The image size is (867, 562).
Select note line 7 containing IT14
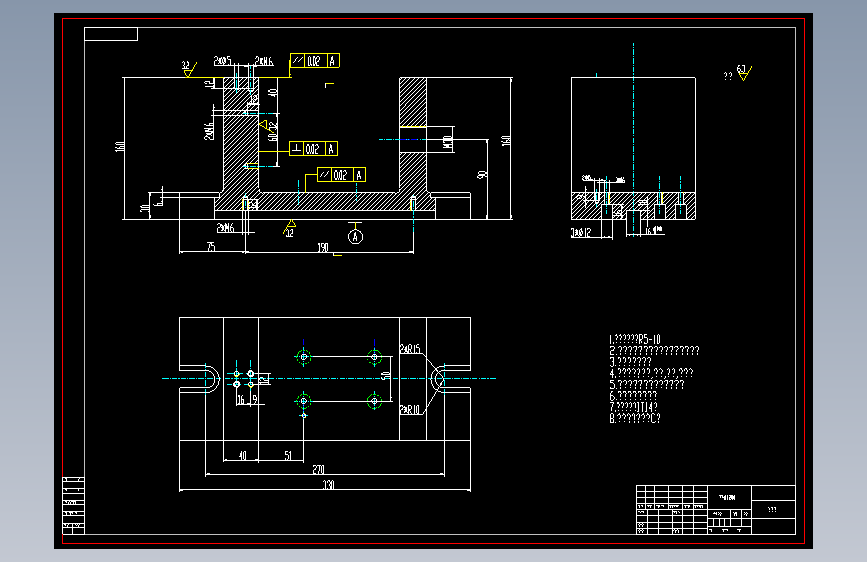point(633,407)
